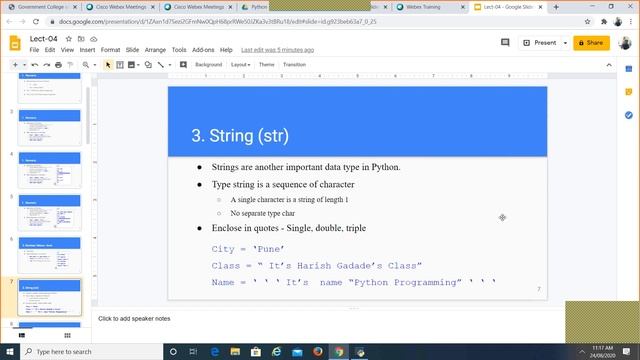The width and height of the screenshot is (640, 360).
Task: Select slide 3 thumbnail
Action: coord(49,127)
